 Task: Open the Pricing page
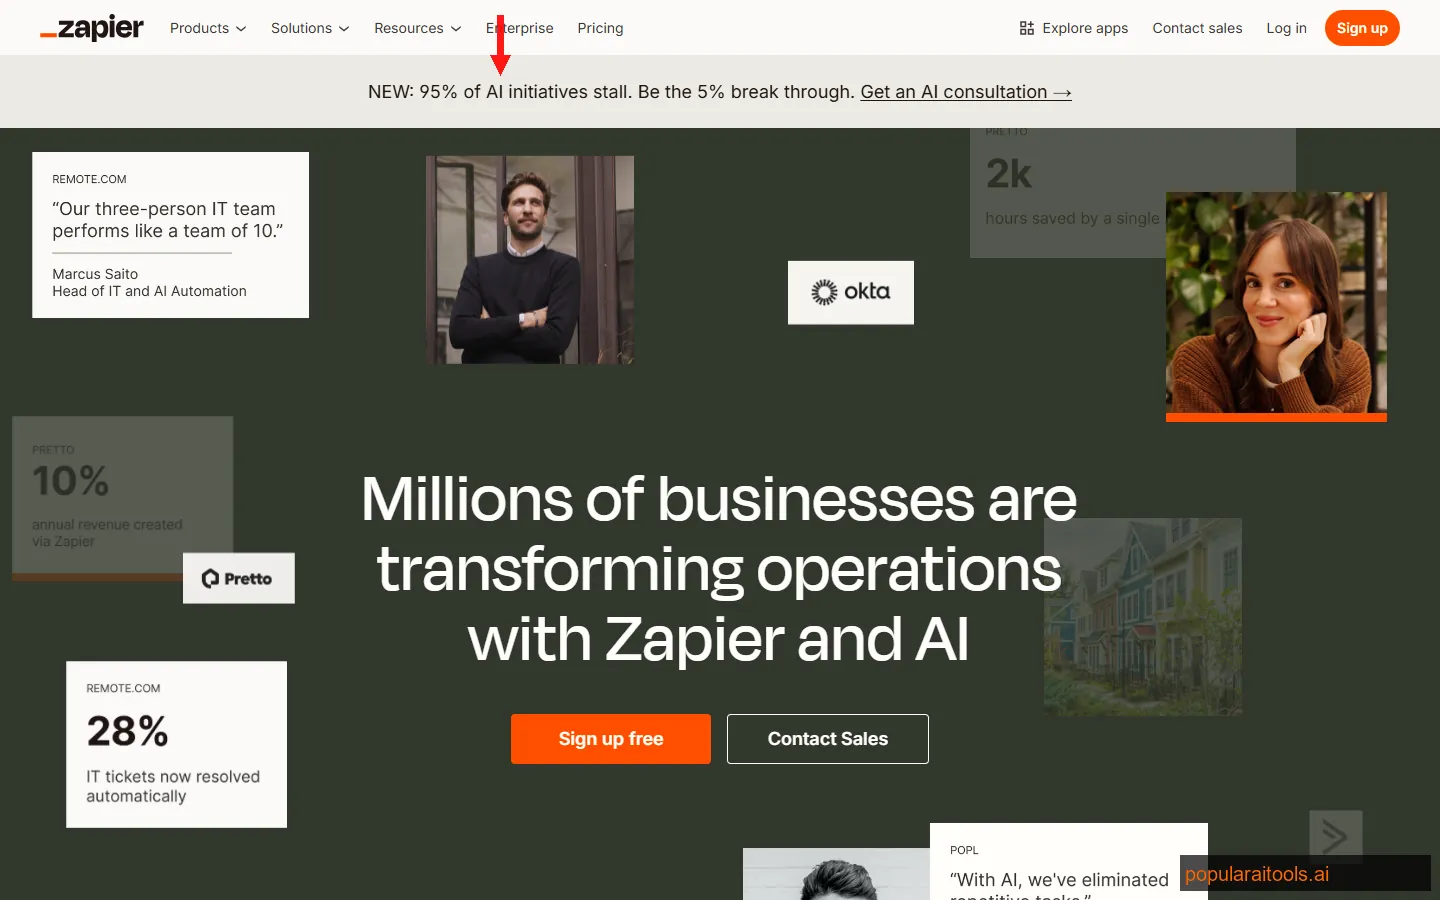coord(600,28)
